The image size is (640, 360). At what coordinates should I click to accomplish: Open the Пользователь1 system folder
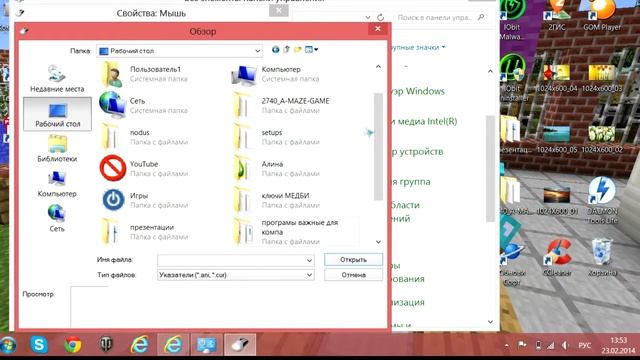[x=144, y=74]
